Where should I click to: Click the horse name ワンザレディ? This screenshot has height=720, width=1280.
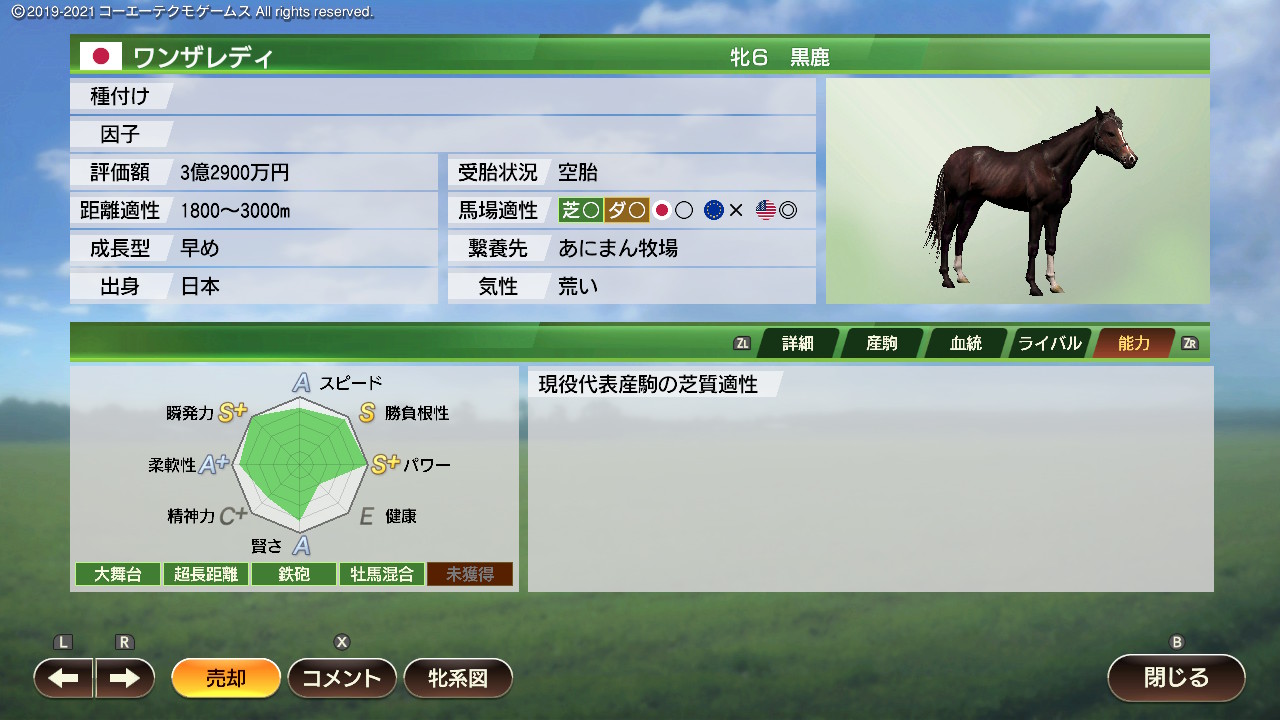[x=203, y=57]
